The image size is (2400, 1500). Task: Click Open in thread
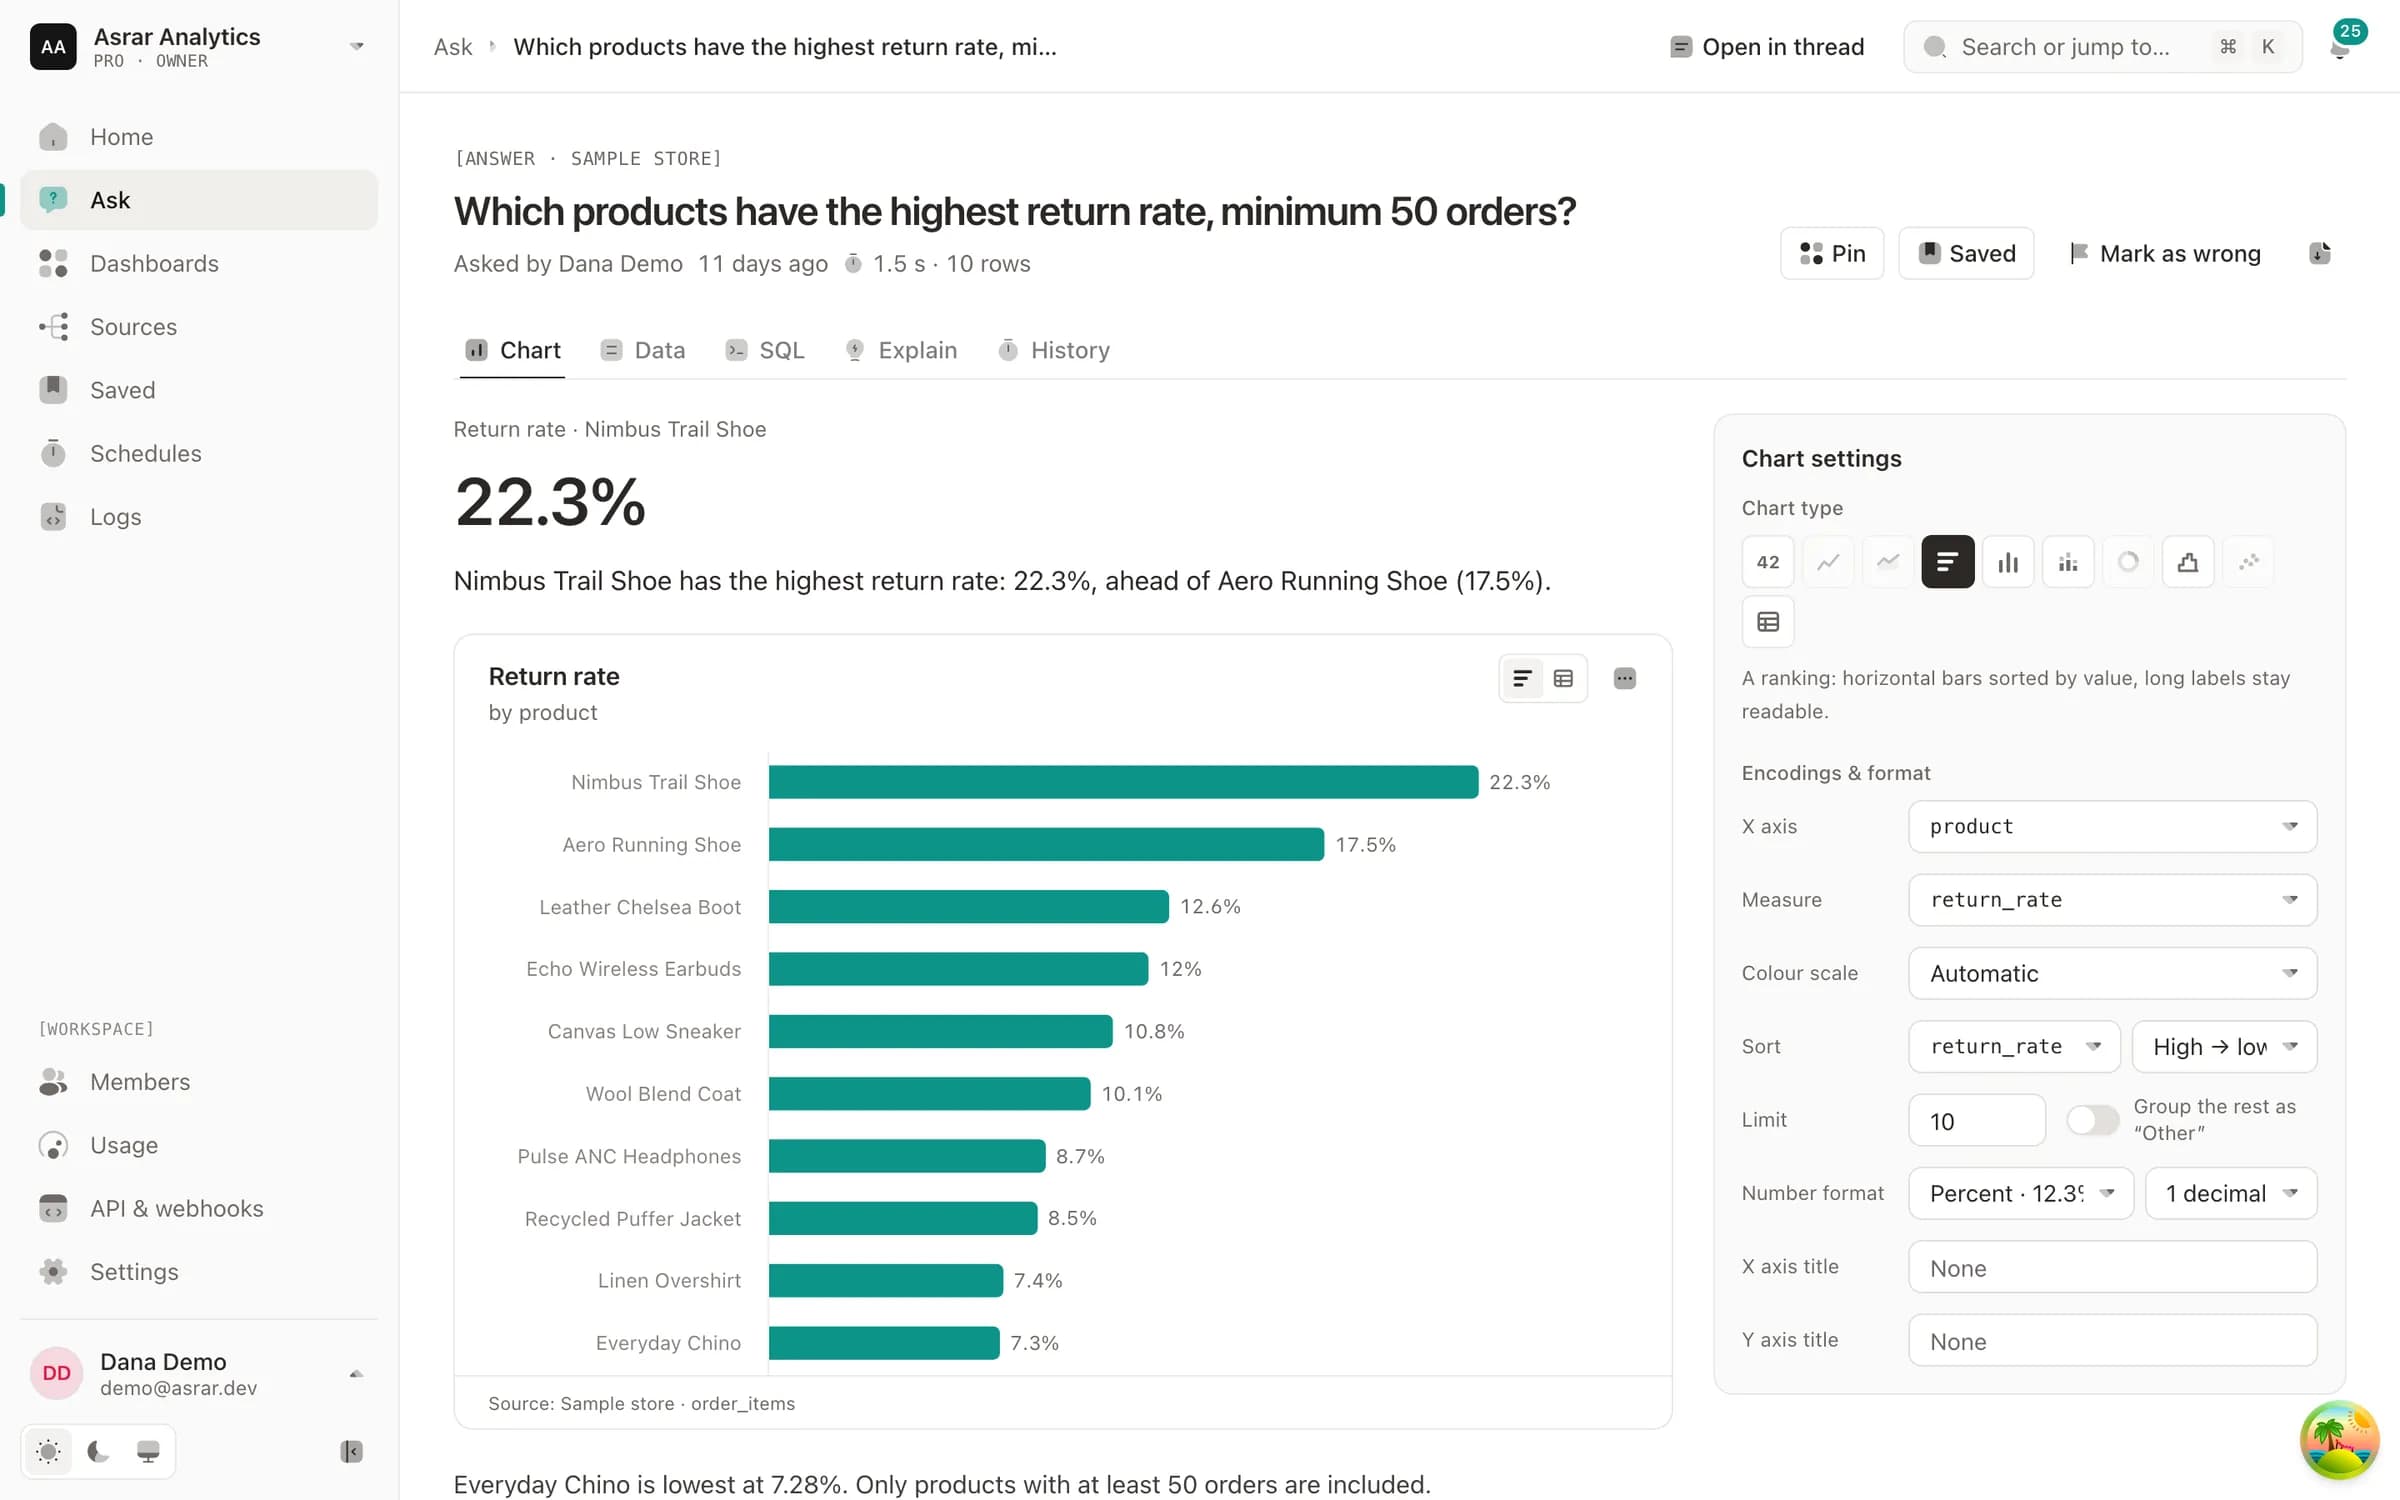click(x=1767, y=47)
